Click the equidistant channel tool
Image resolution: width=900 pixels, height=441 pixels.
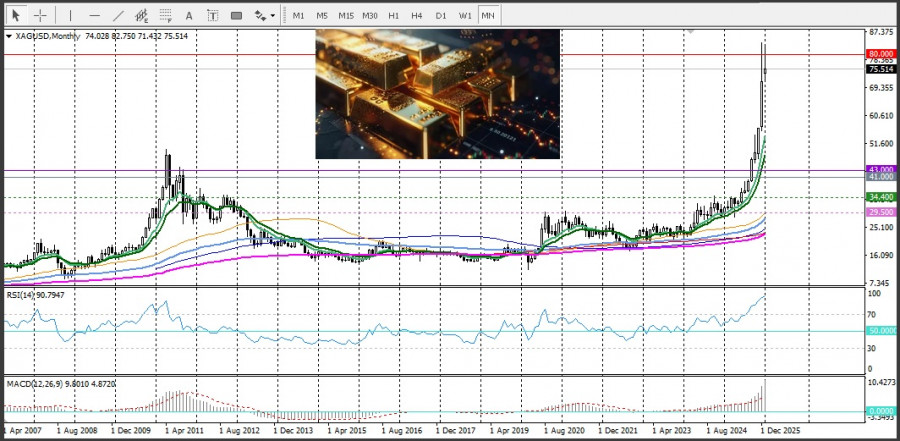(x=141, y=15)
